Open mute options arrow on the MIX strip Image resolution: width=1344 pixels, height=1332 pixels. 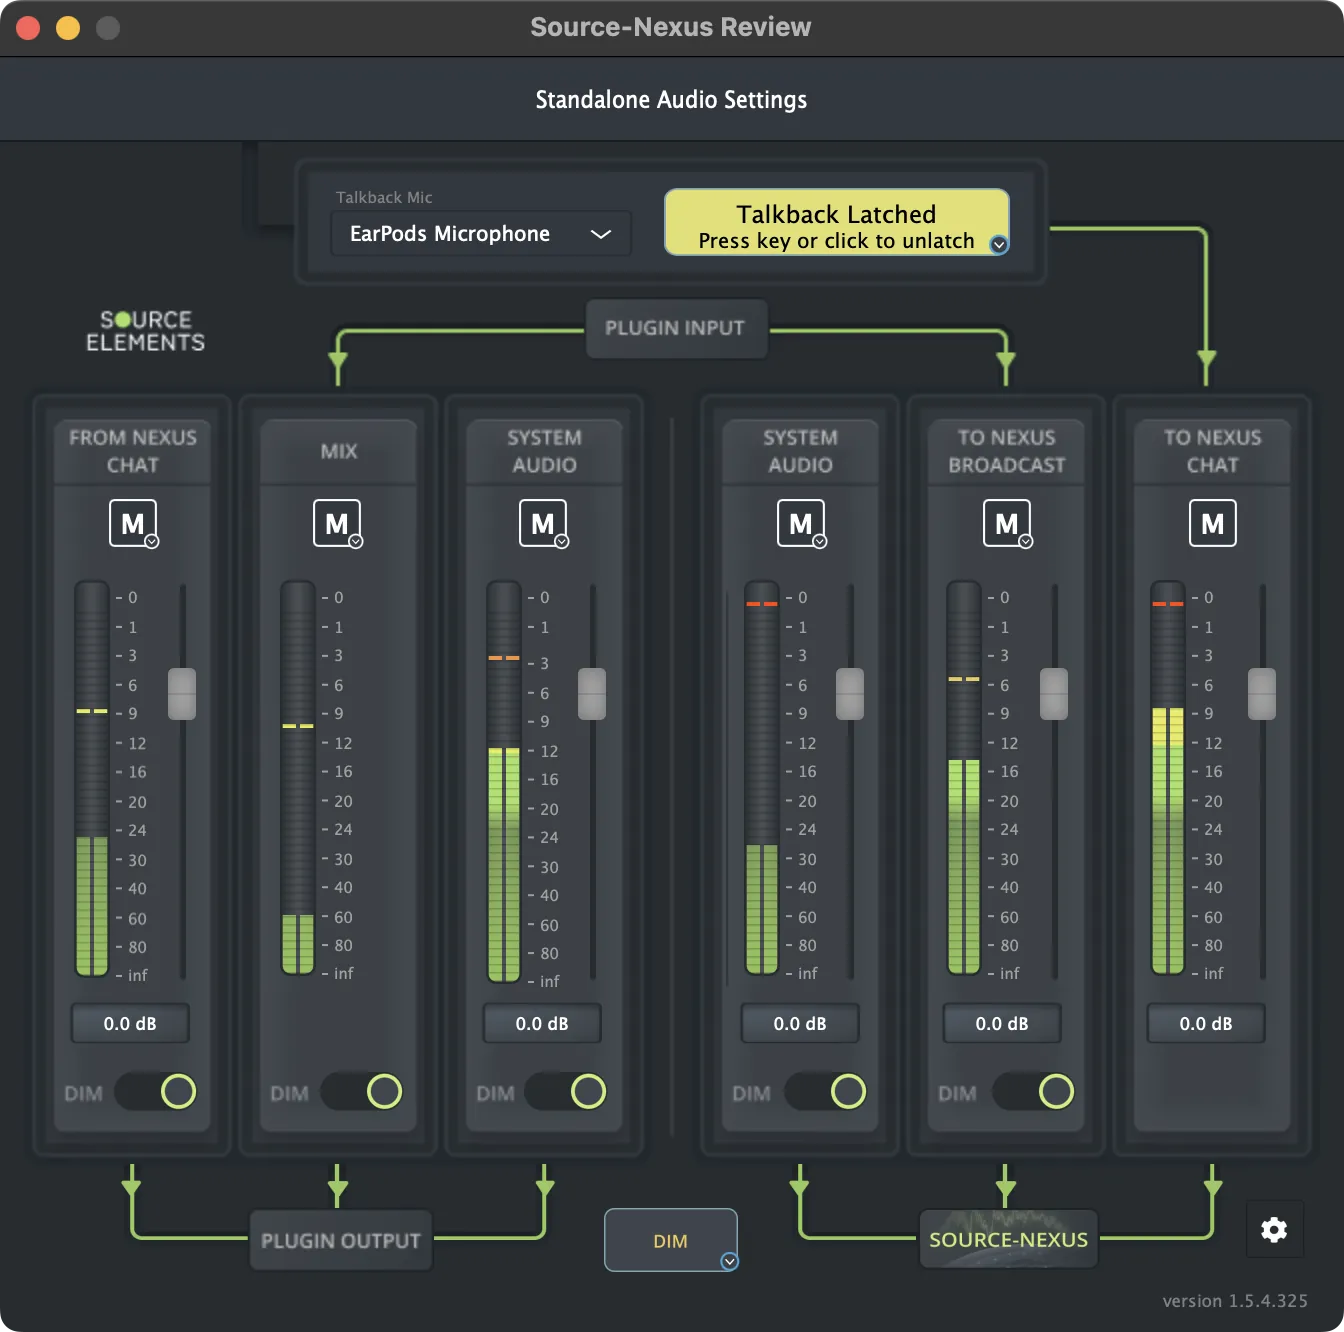[x=356, y=541]
